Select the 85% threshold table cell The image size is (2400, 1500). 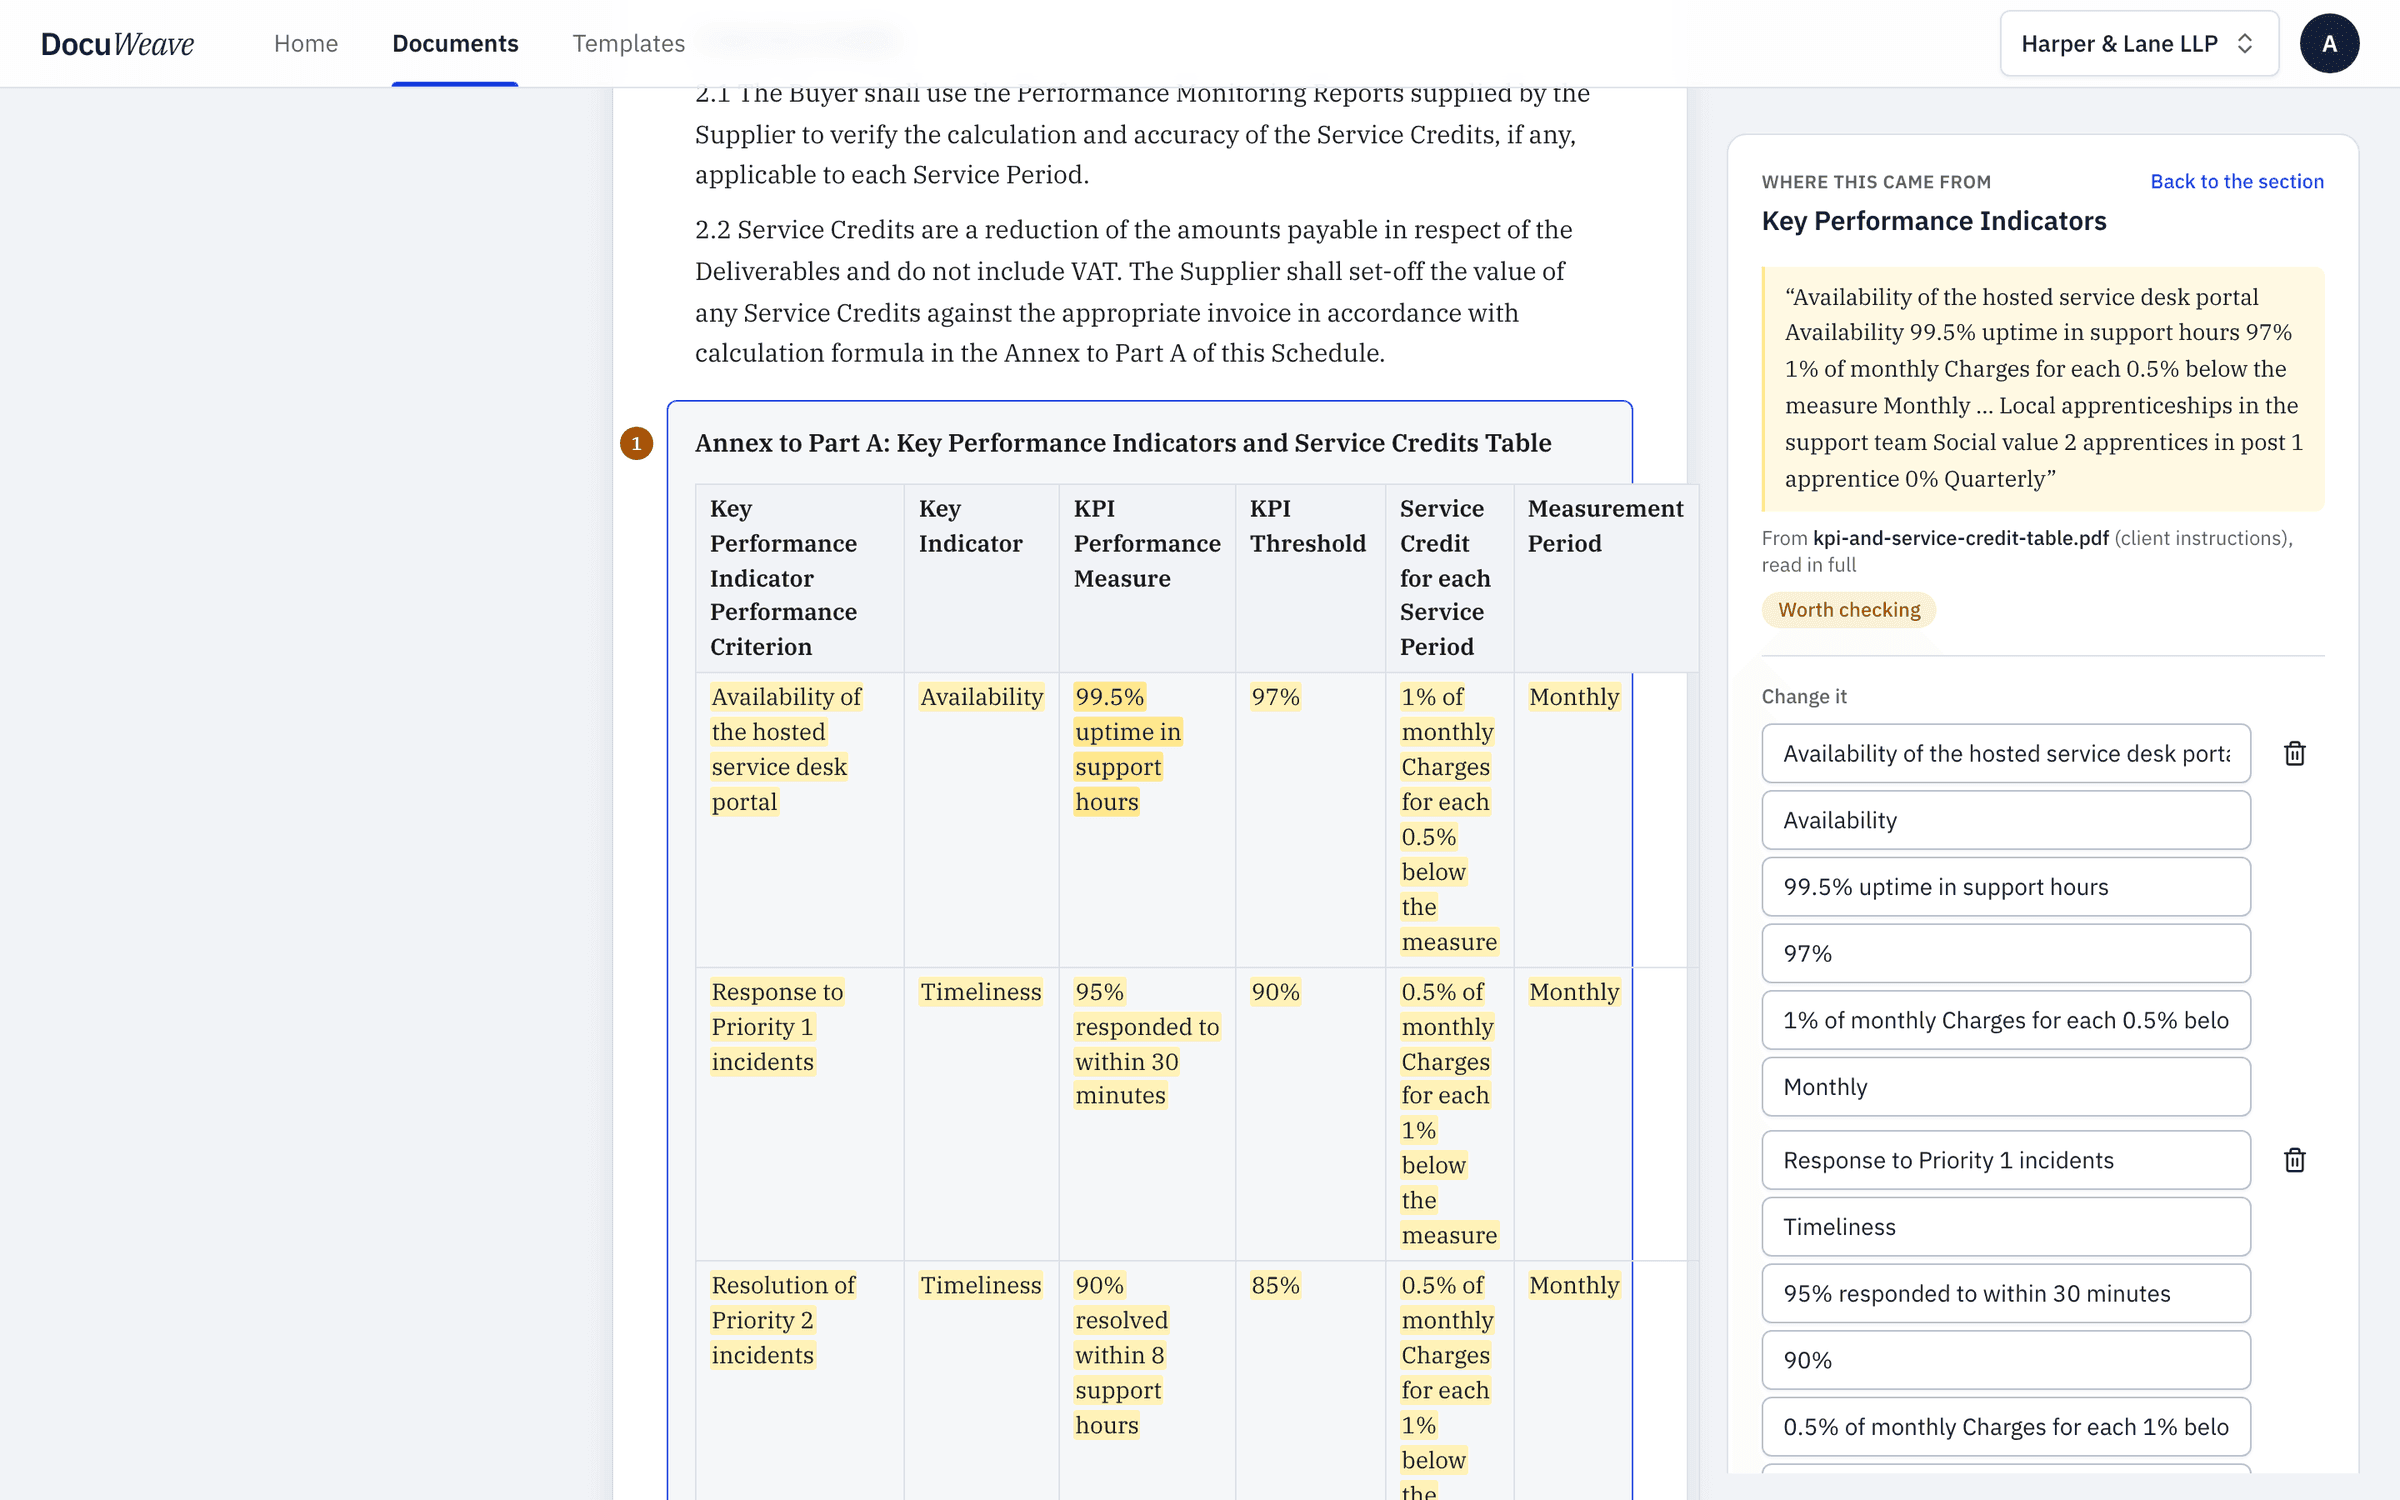click(1310, 1380)
